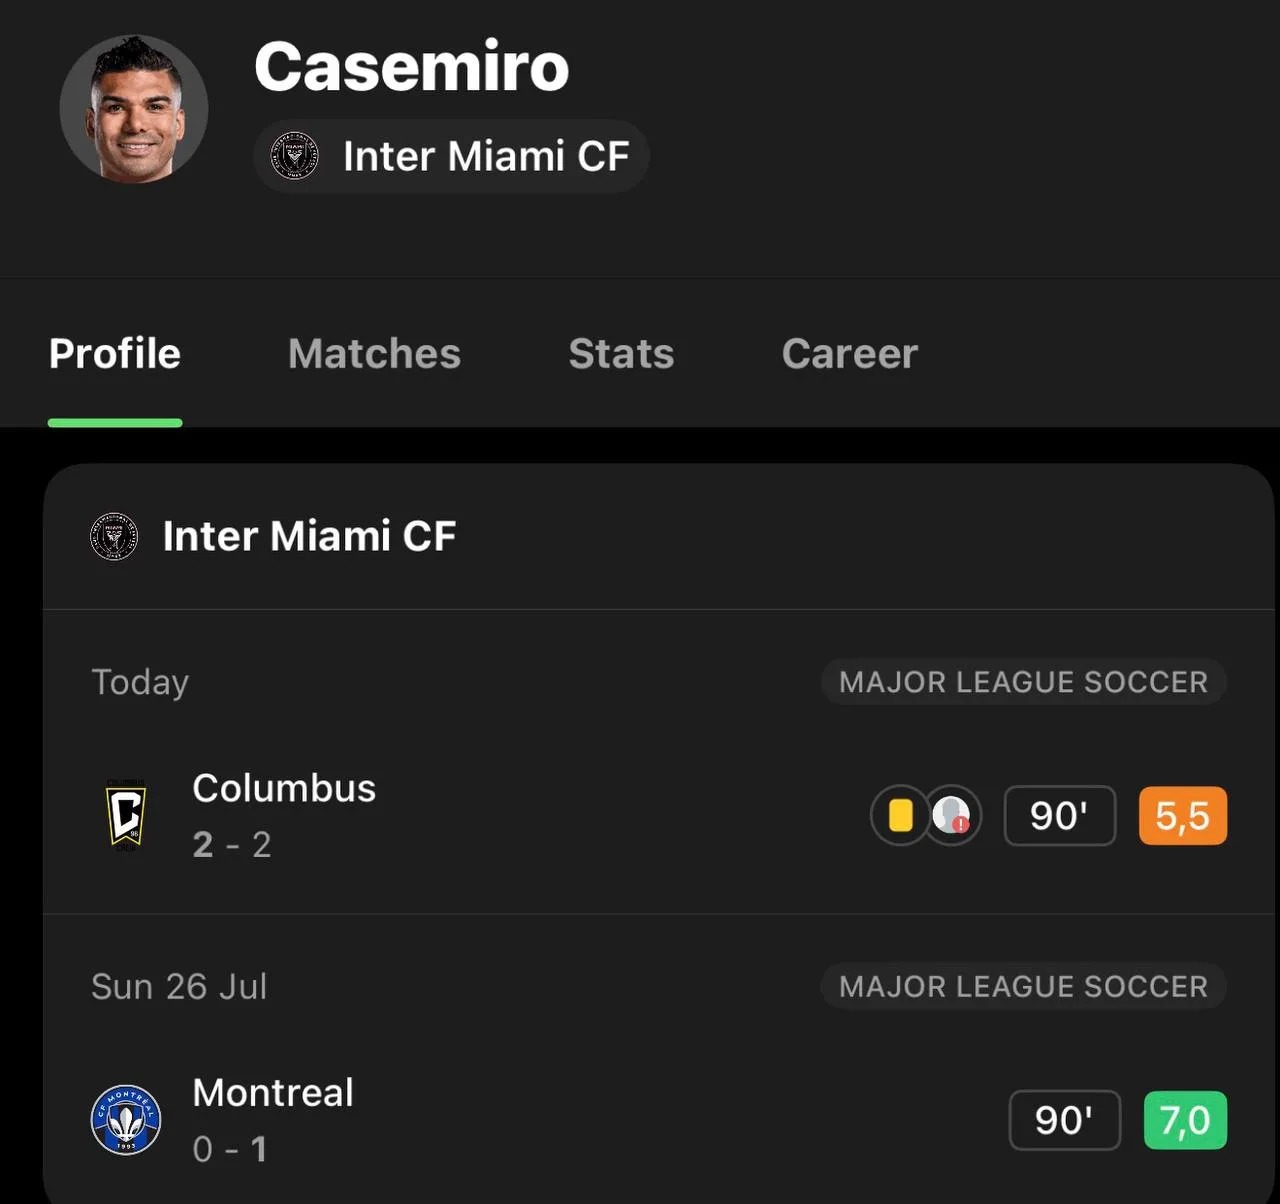
Task: Click the Inter Miami CF card crest icon
Action: pyautogui.click(x=114, y=536)
